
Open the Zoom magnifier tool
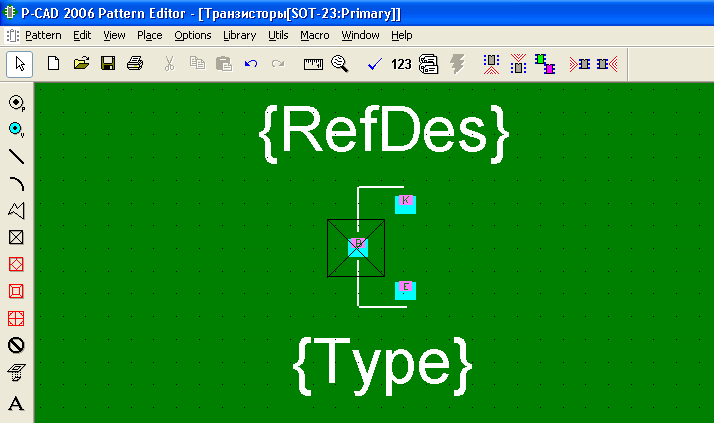click(x=340, y=64)
